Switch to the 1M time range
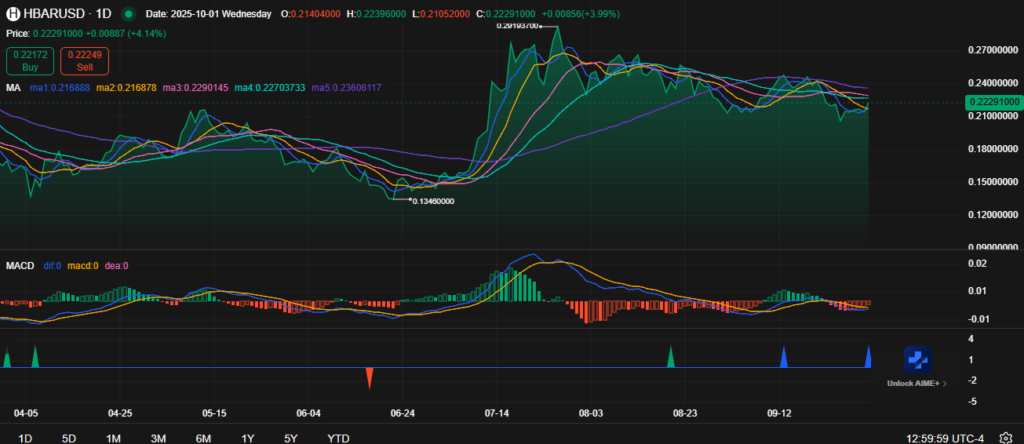The height and width of the screenshot is (444, 1024). (113, 438)
